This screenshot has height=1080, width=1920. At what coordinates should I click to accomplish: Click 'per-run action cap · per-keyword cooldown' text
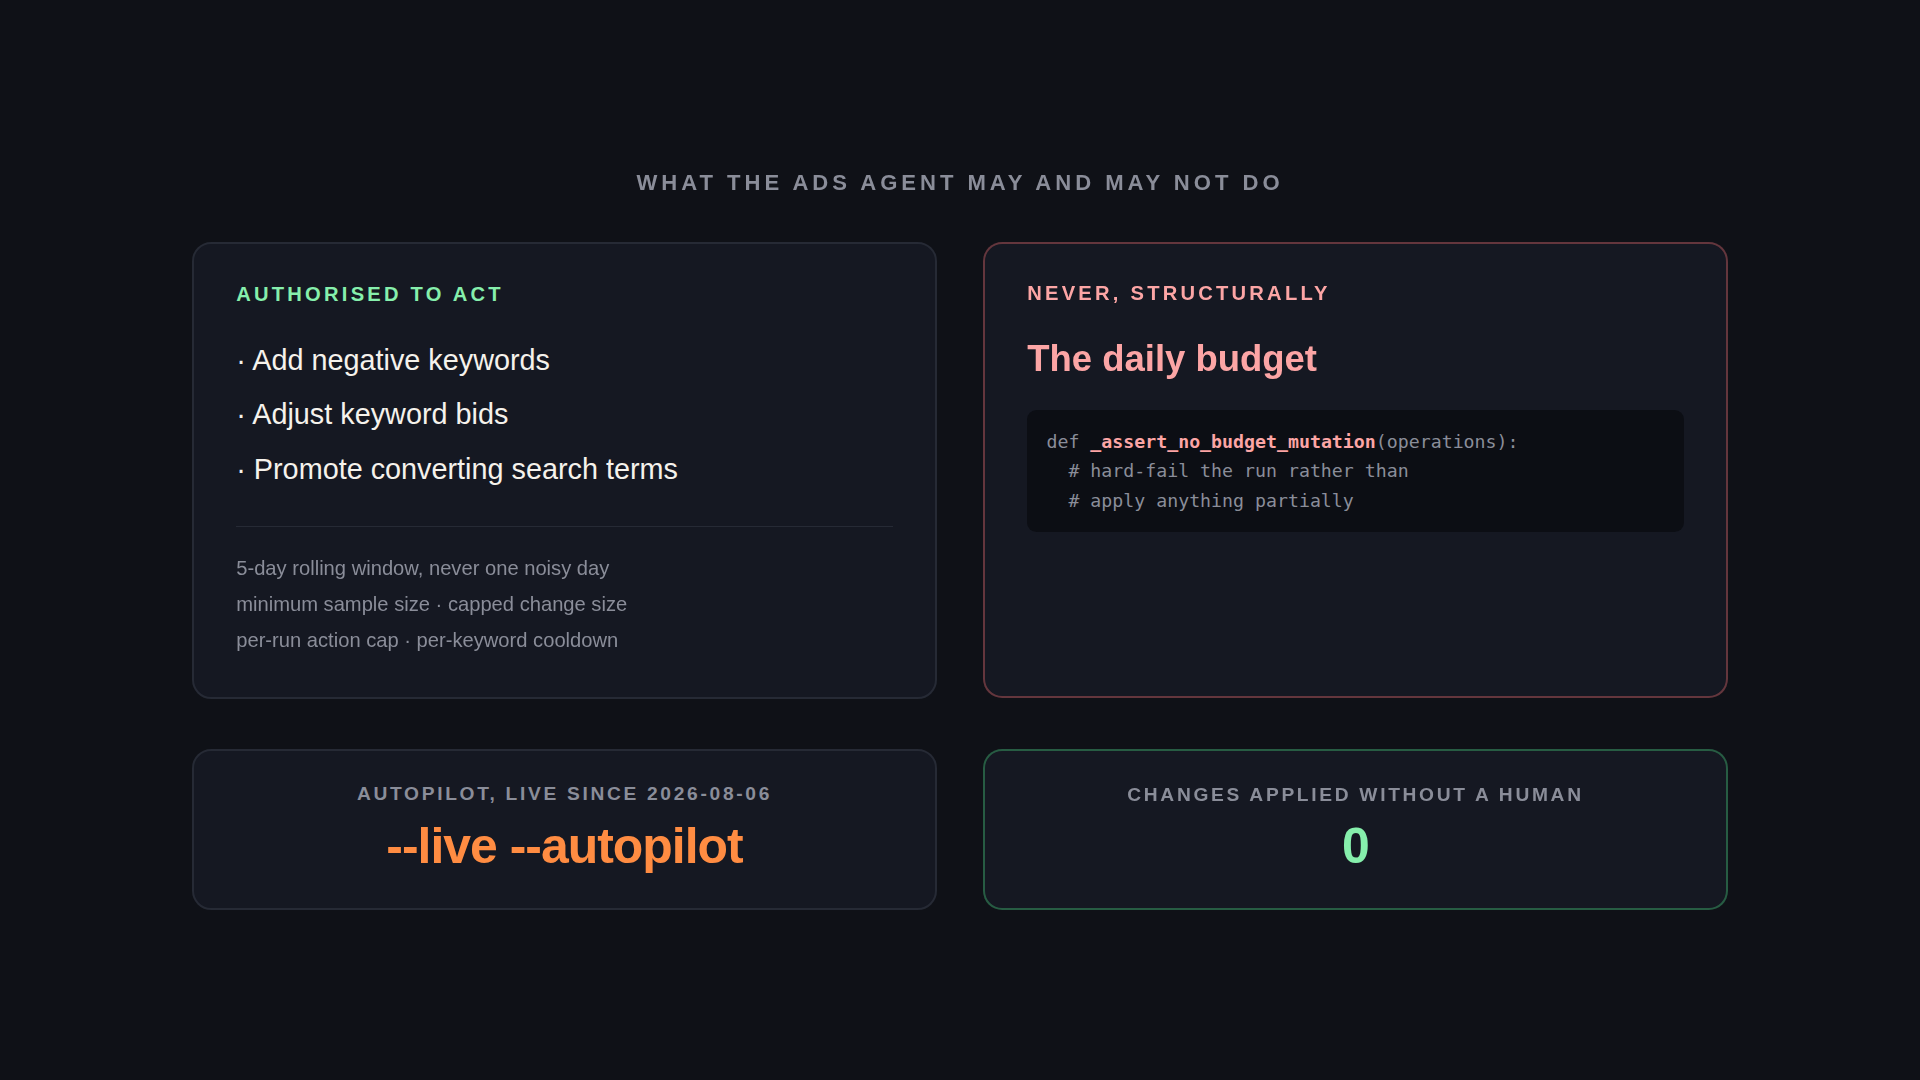click(427, 640)
